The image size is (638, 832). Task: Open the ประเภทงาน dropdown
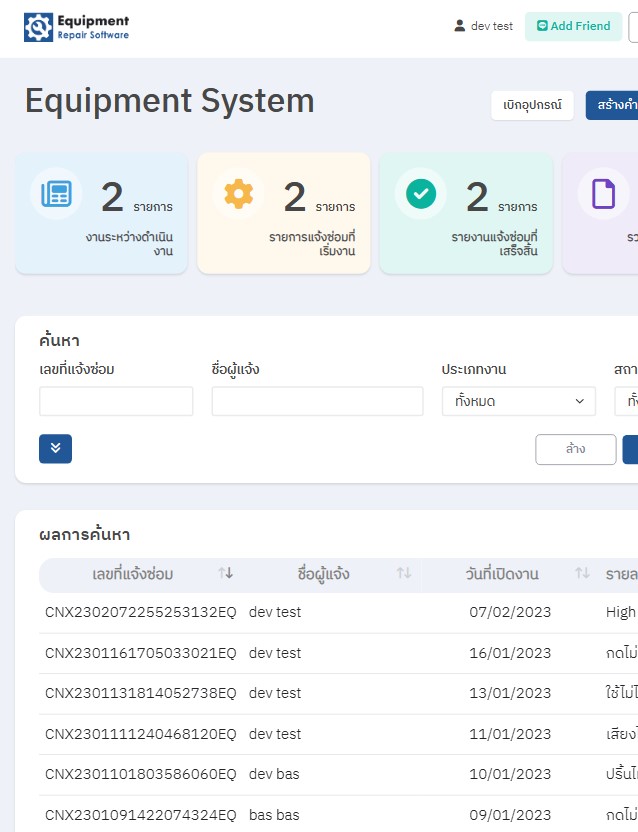click(x=518, y=401)
